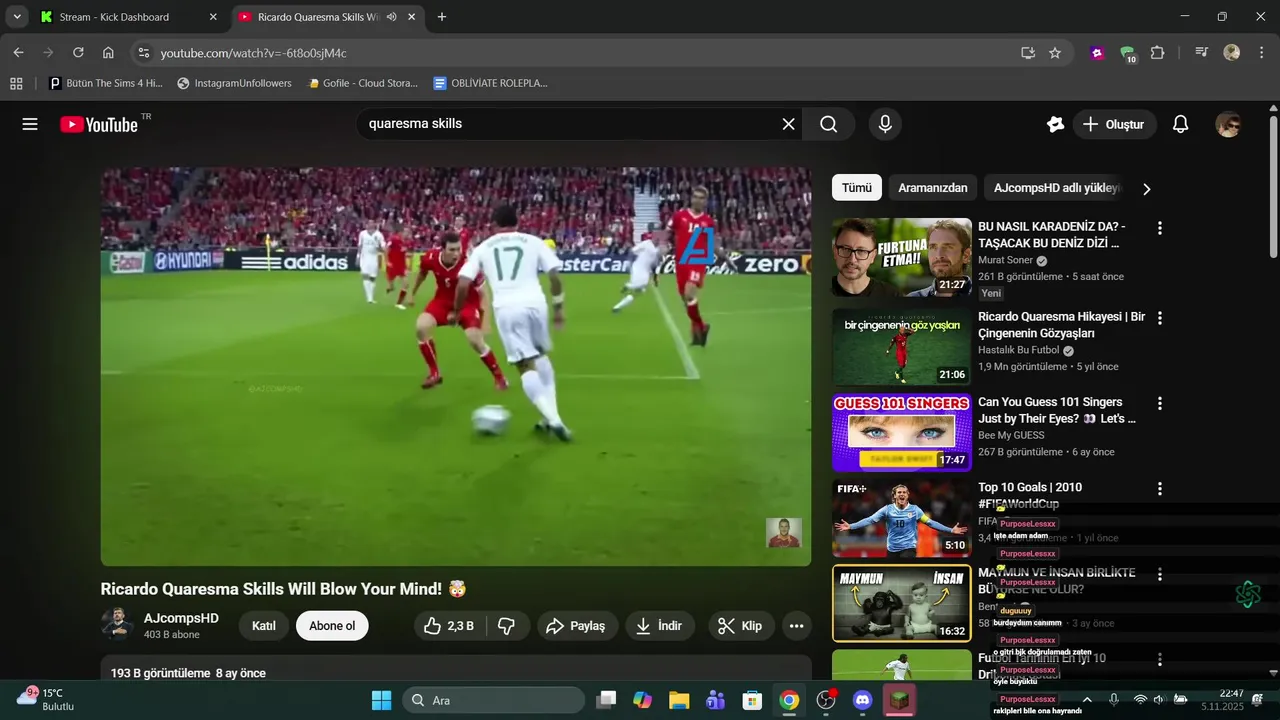
Task: Click the İndir download button
Action: (x=659, y=626)
